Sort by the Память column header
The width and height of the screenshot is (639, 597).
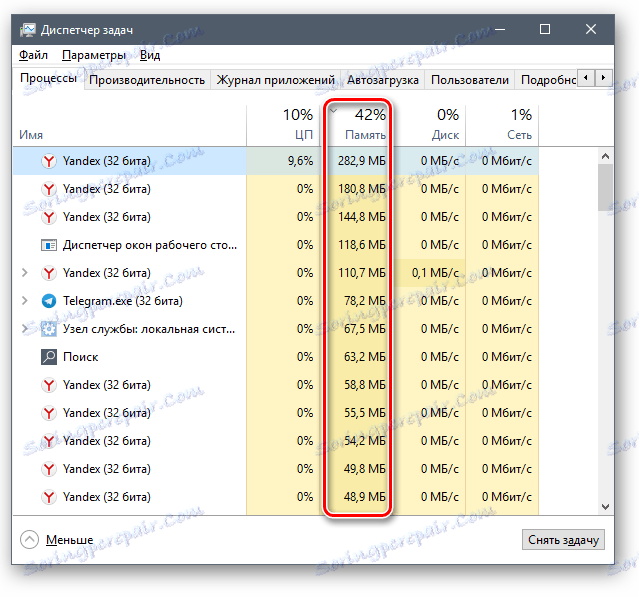[x=357, y=126]
